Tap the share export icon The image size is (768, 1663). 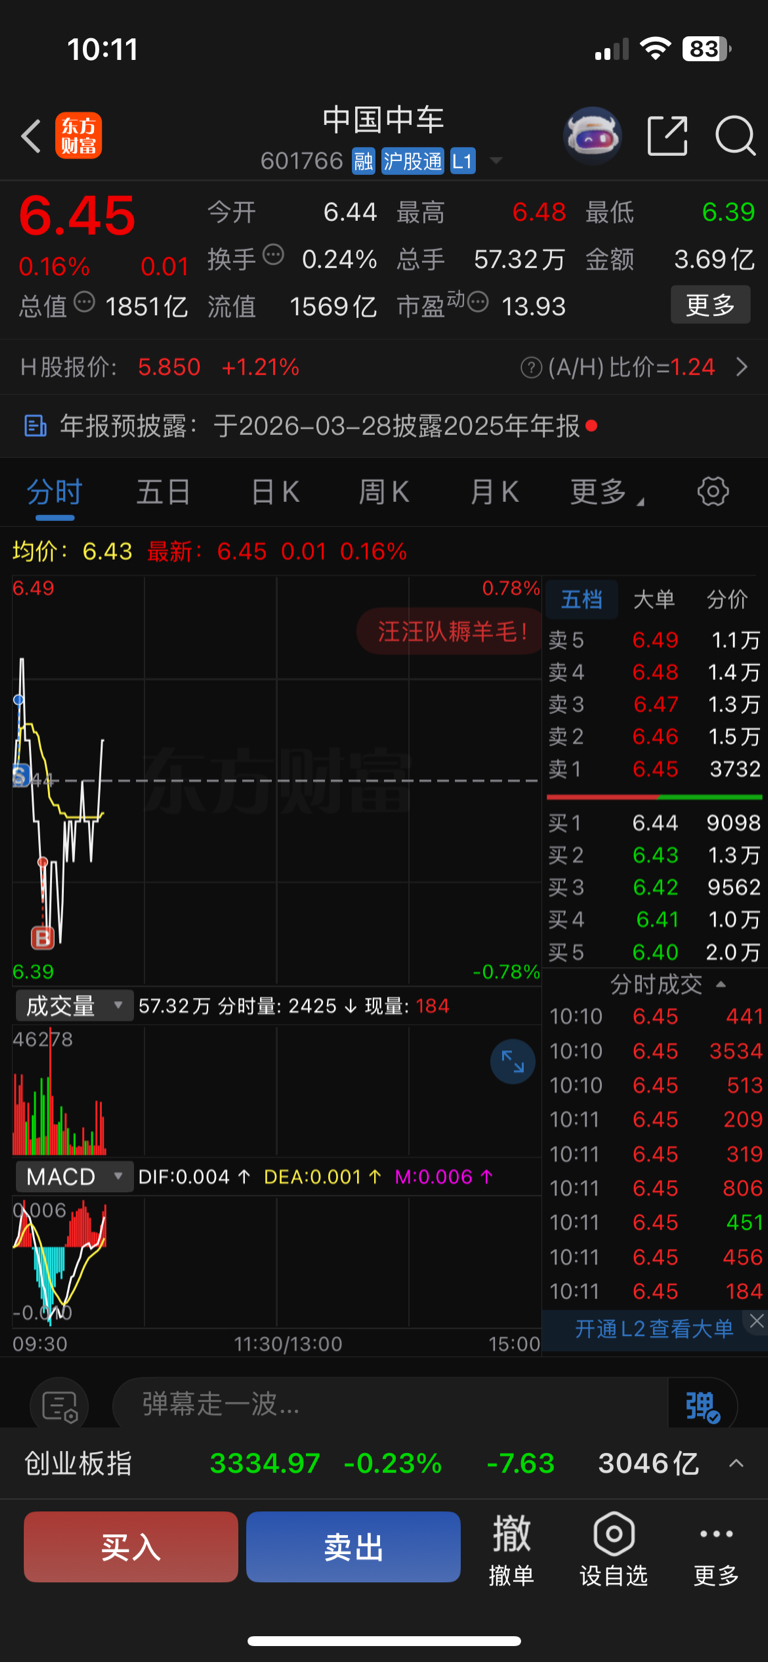(668, 136)
